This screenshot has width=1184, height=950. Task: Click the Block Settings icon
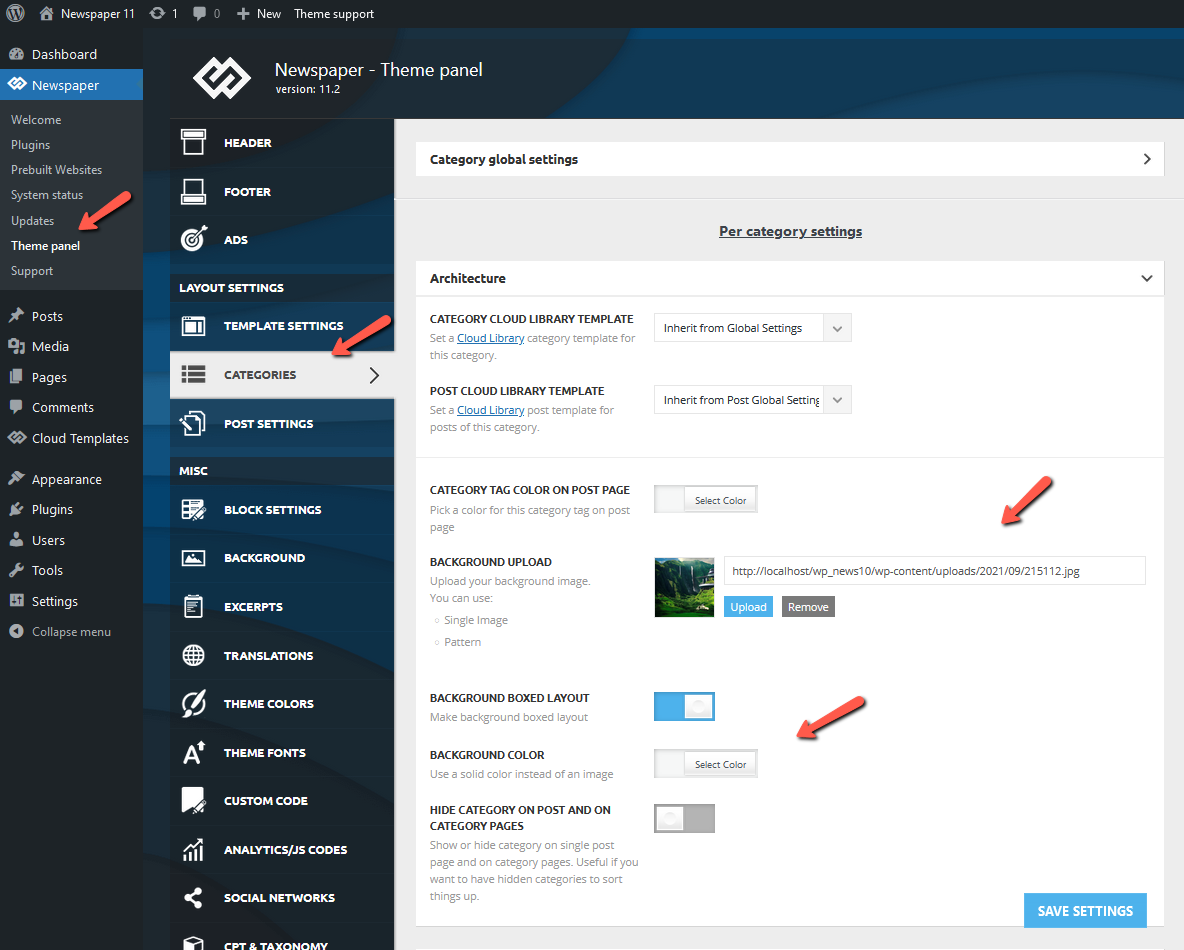click(x=193, y=510)
